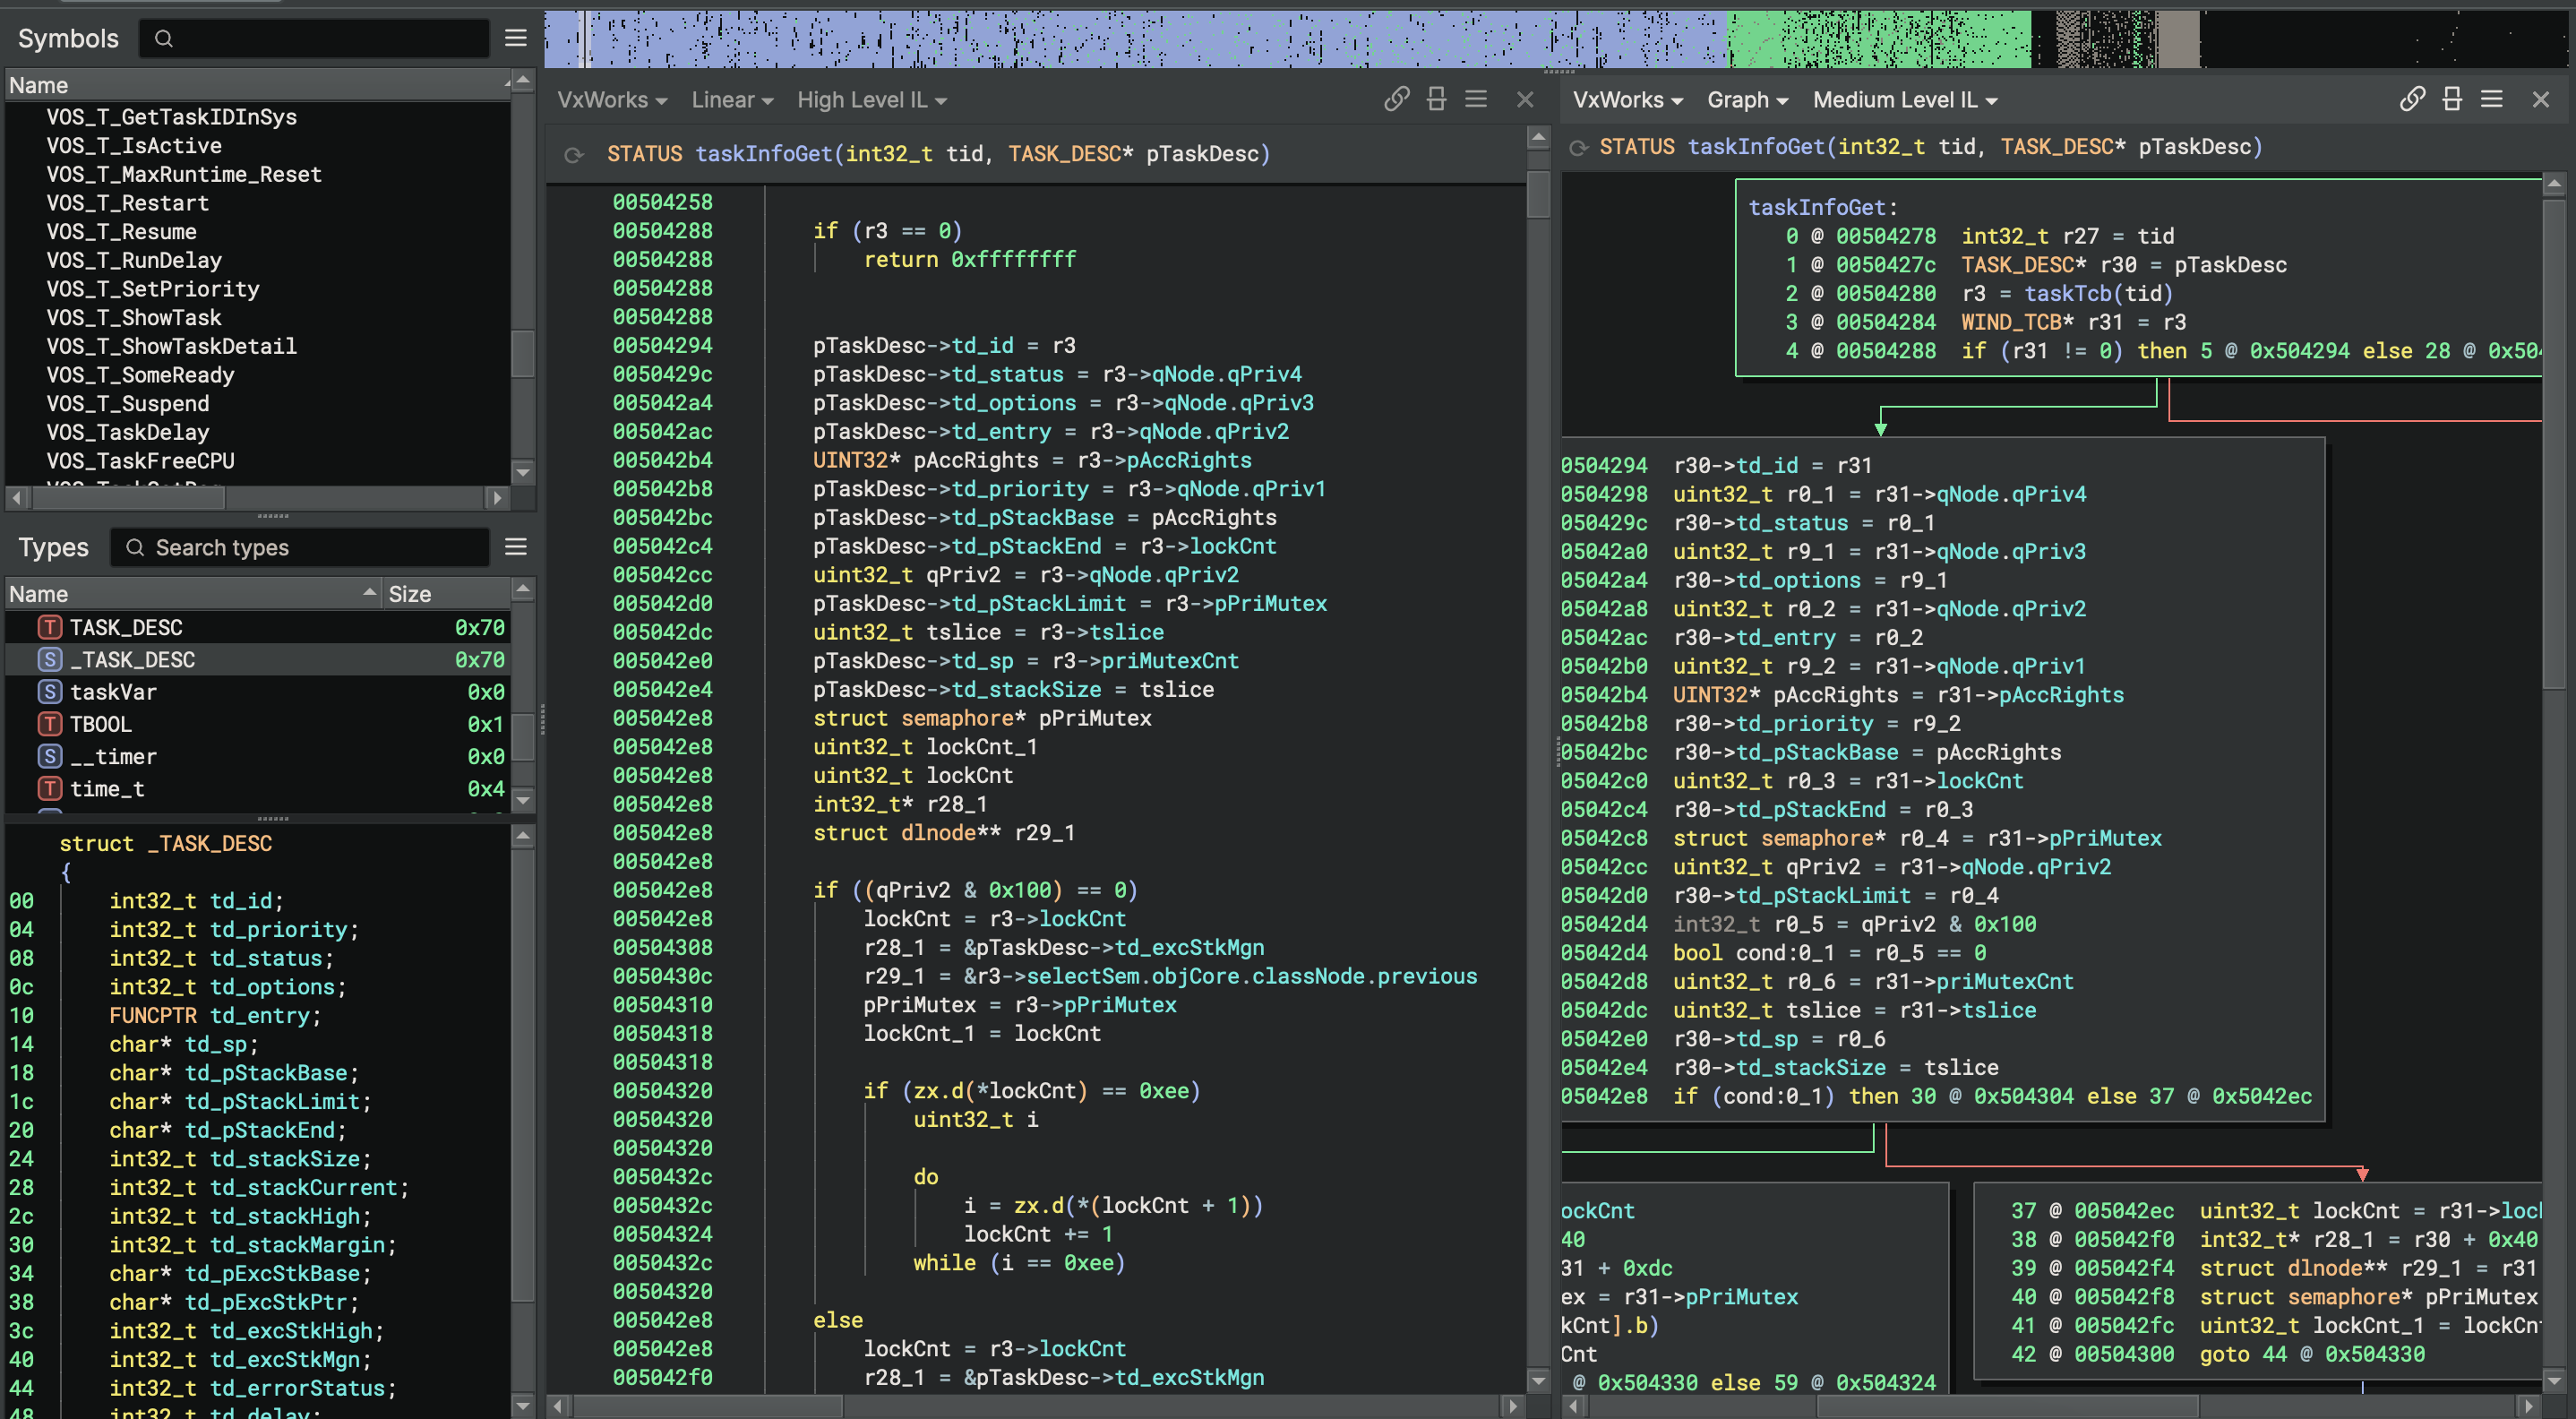2576x1419 pixels.
Task: Toggle the sync-location link icon in Linear pane
Action: coord(1397,99)
